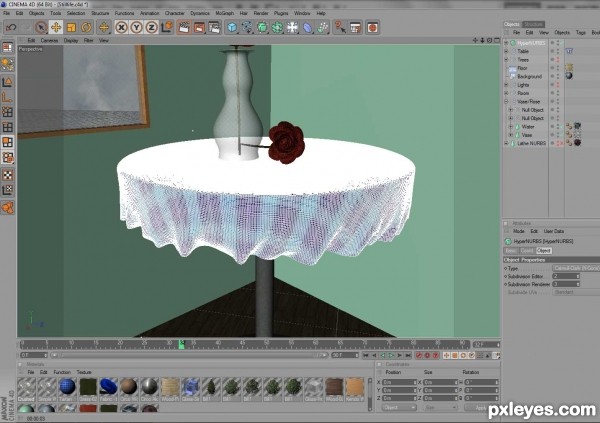Image resolution: width=600 pixels, height=423 pixels.
Task: Expand the Water object
Action: 511,127
